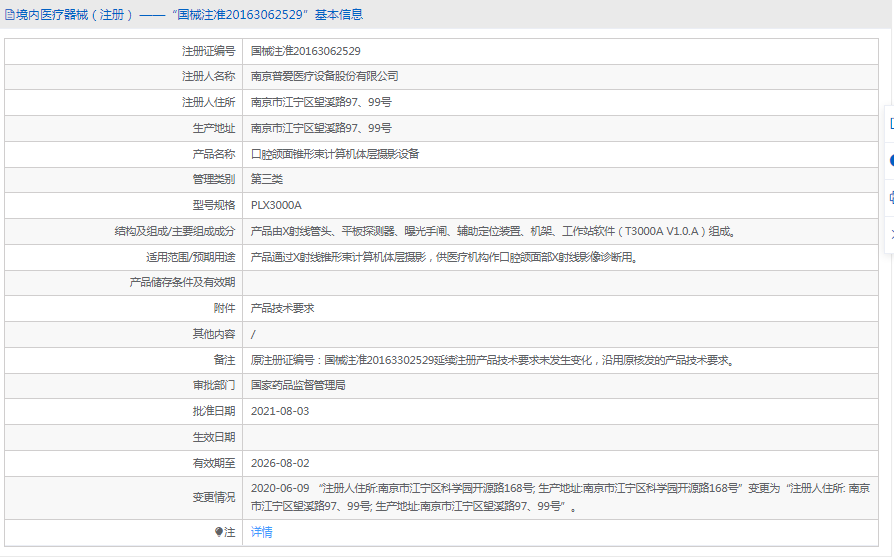Click the 产品名称 row label

click(214, 154)
